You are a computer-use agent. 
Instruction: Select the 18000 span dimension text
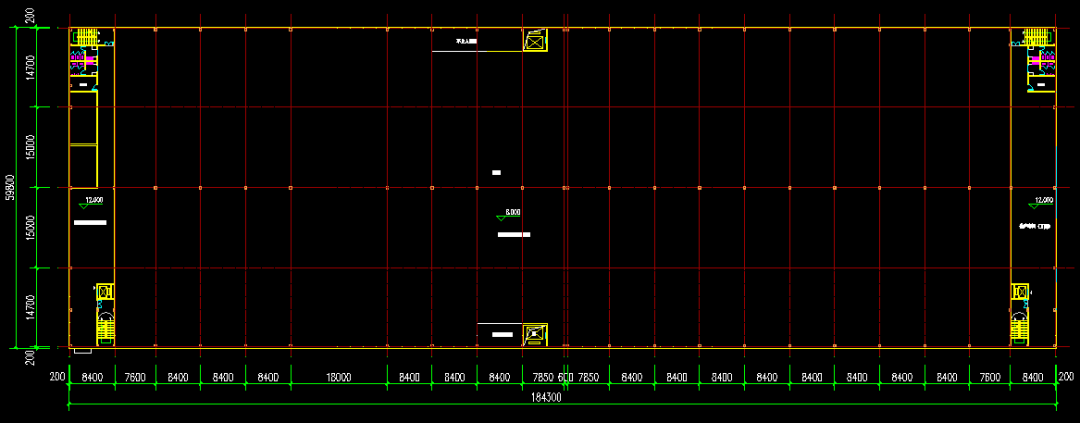pyautogui.click(x=338, y=377)
